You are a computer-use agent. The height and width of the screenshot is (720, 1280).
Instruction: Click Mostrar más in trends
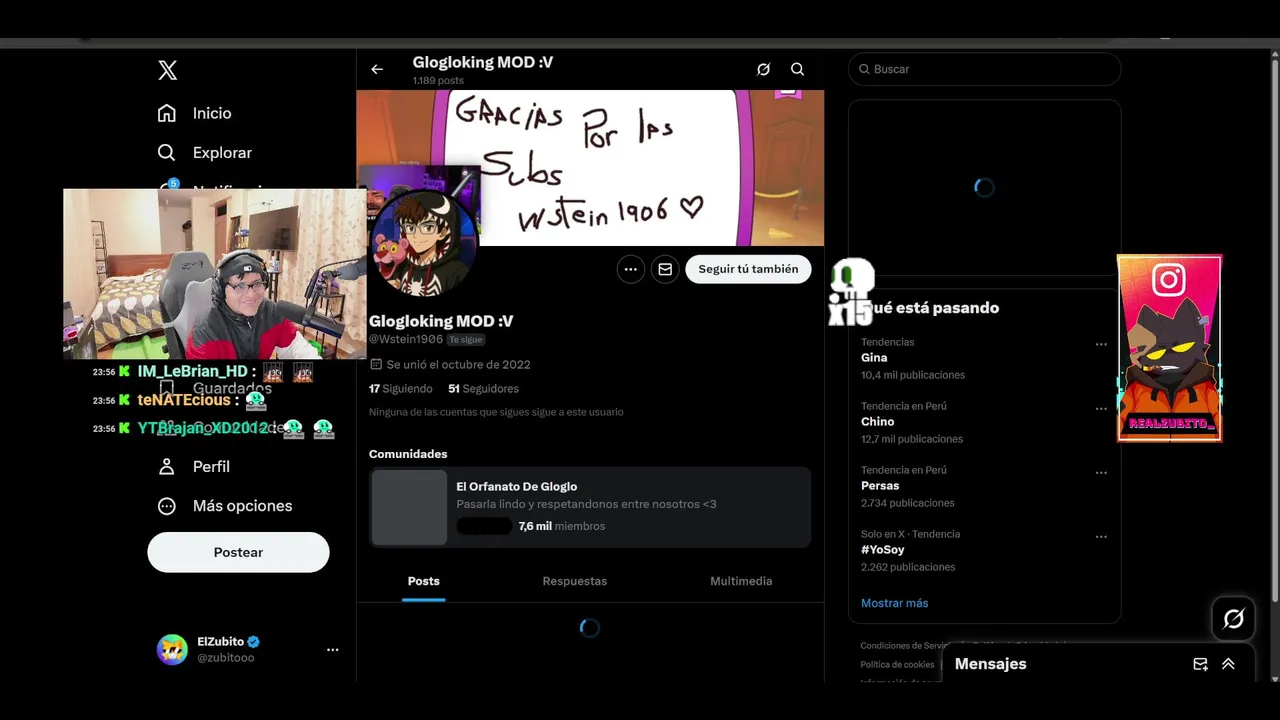pos(894,603)
